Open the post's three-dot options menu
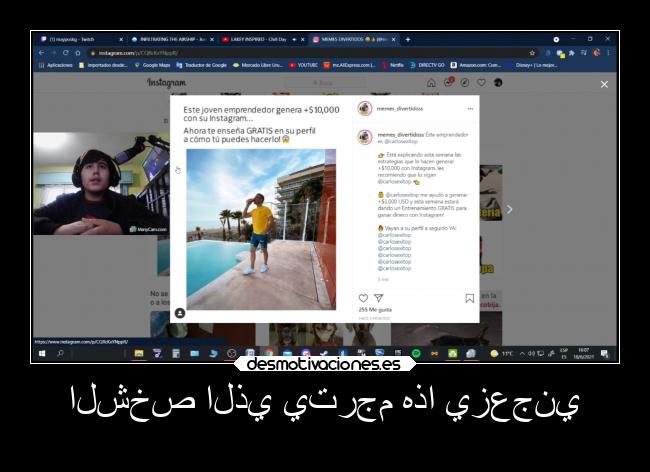The height and width of the screenshot is (472, 650). (470, 109)
